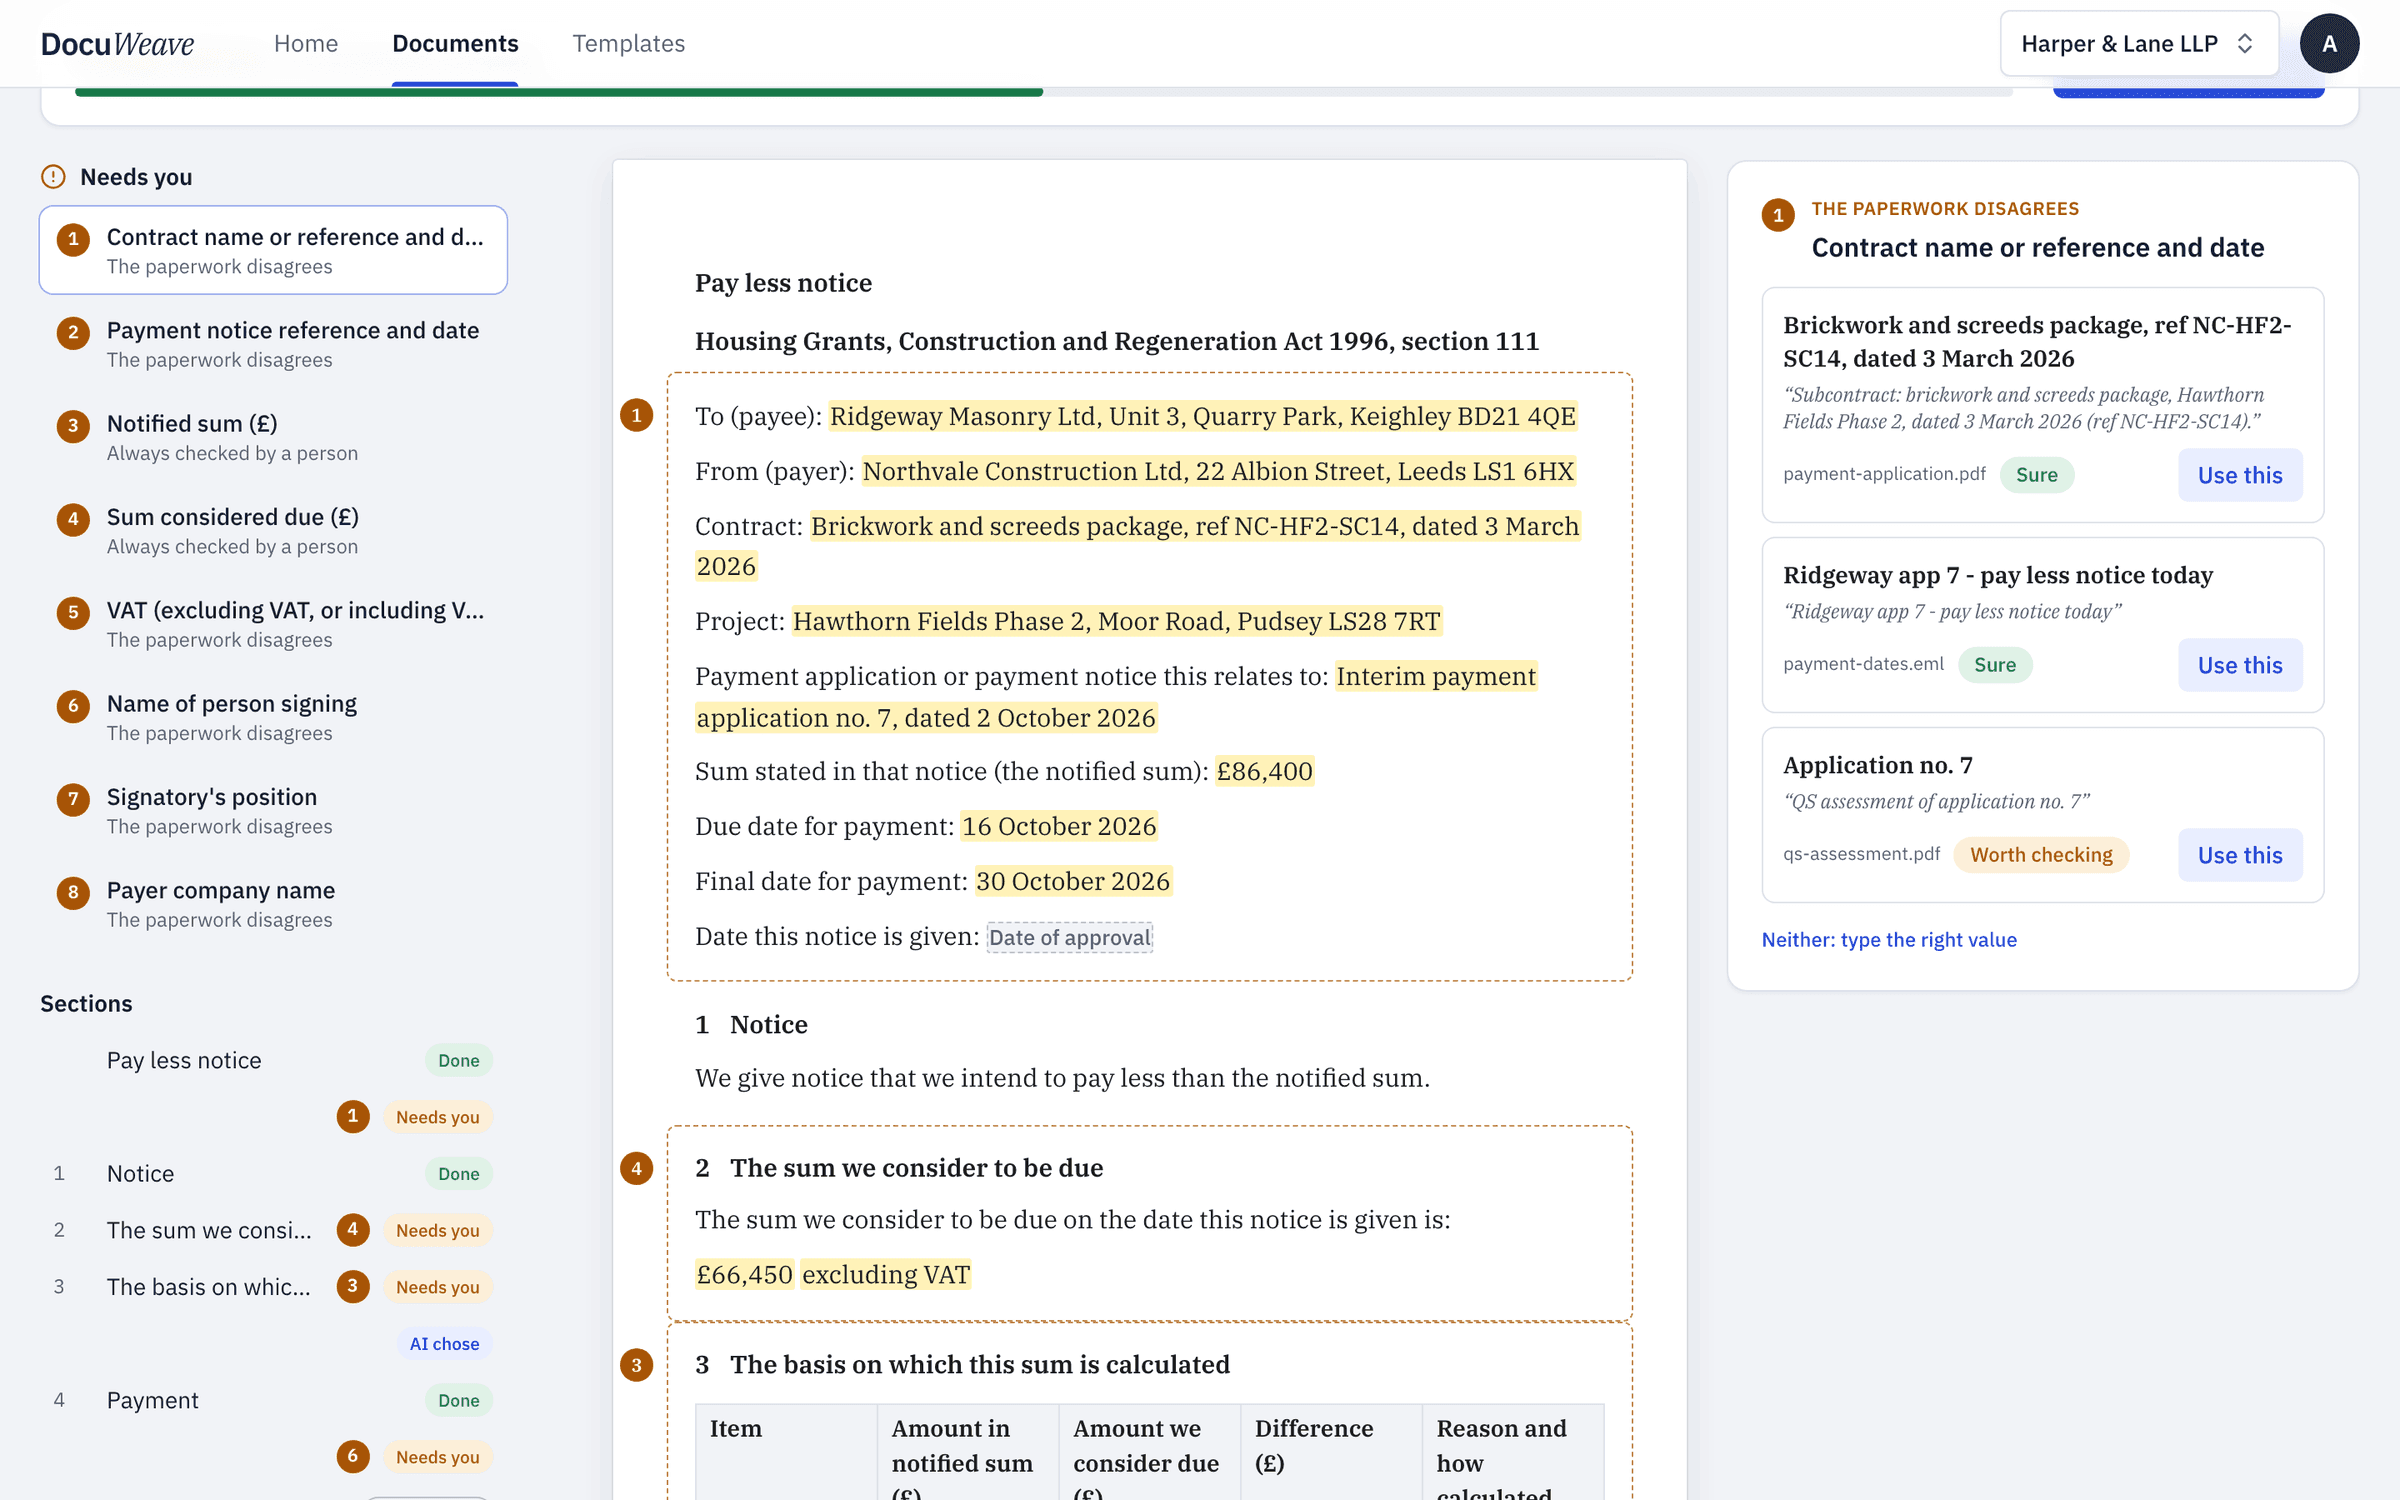The height and width of the screenshot is (1500, 2400).
Task: Click highlighted final date 30 October 2026
Action: 1072,881
